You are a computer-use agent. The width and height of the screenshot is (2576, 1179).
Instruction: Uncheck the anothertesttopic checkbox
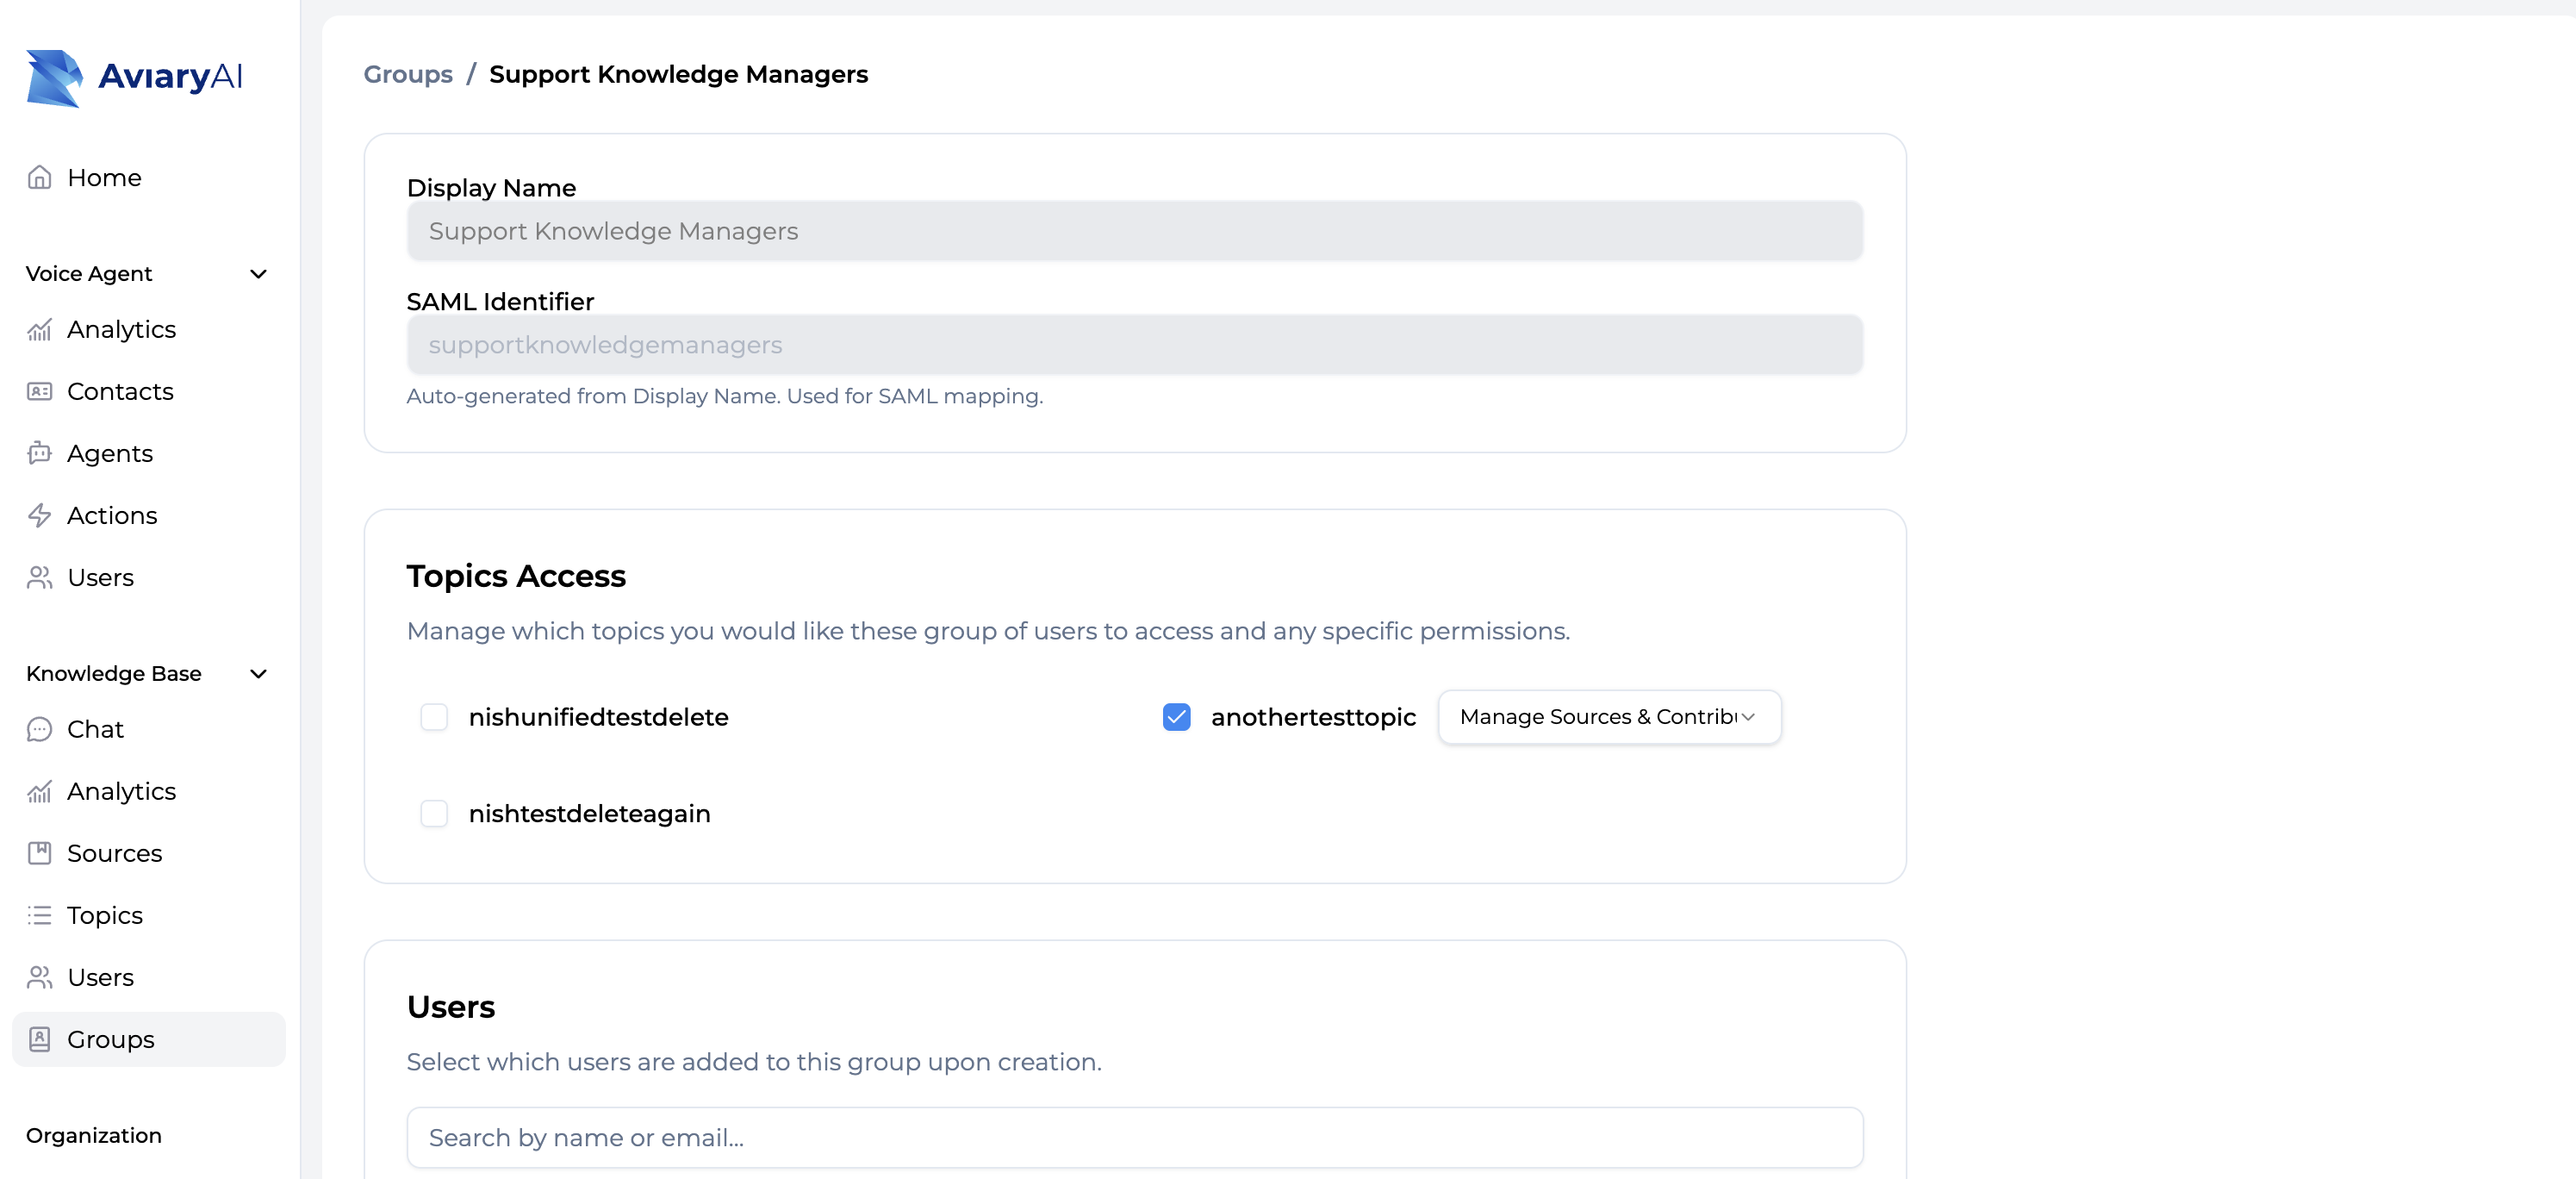click(x=1176, y=717)
